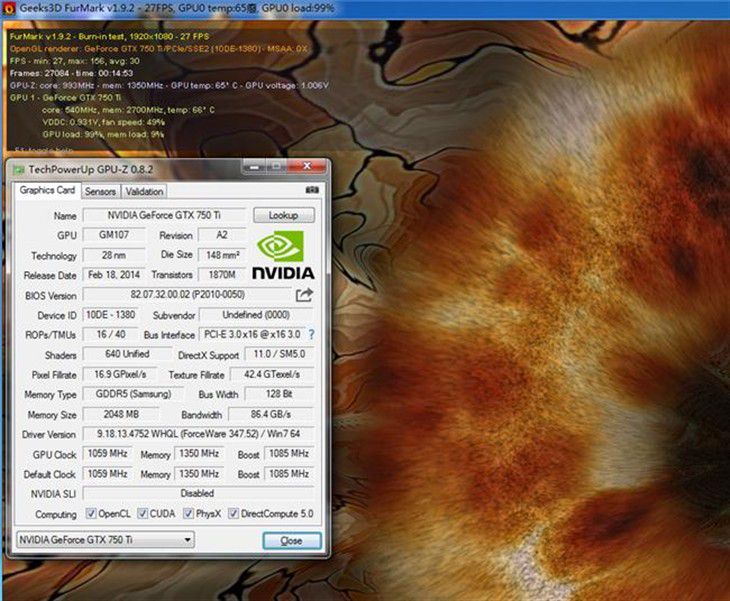Click the ROPs/TMUs value 16 / 40
Viewport: 730px width, 601px height.
[x=111, y=334]
